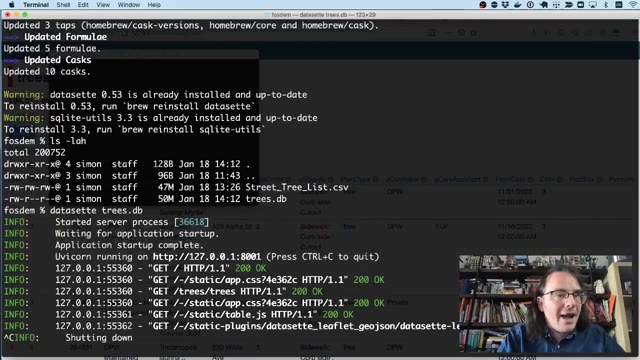Click the 'brew reinstall sqlite-utils' line
The height and width of the screenshot is (360, 640).
point(134,129)
